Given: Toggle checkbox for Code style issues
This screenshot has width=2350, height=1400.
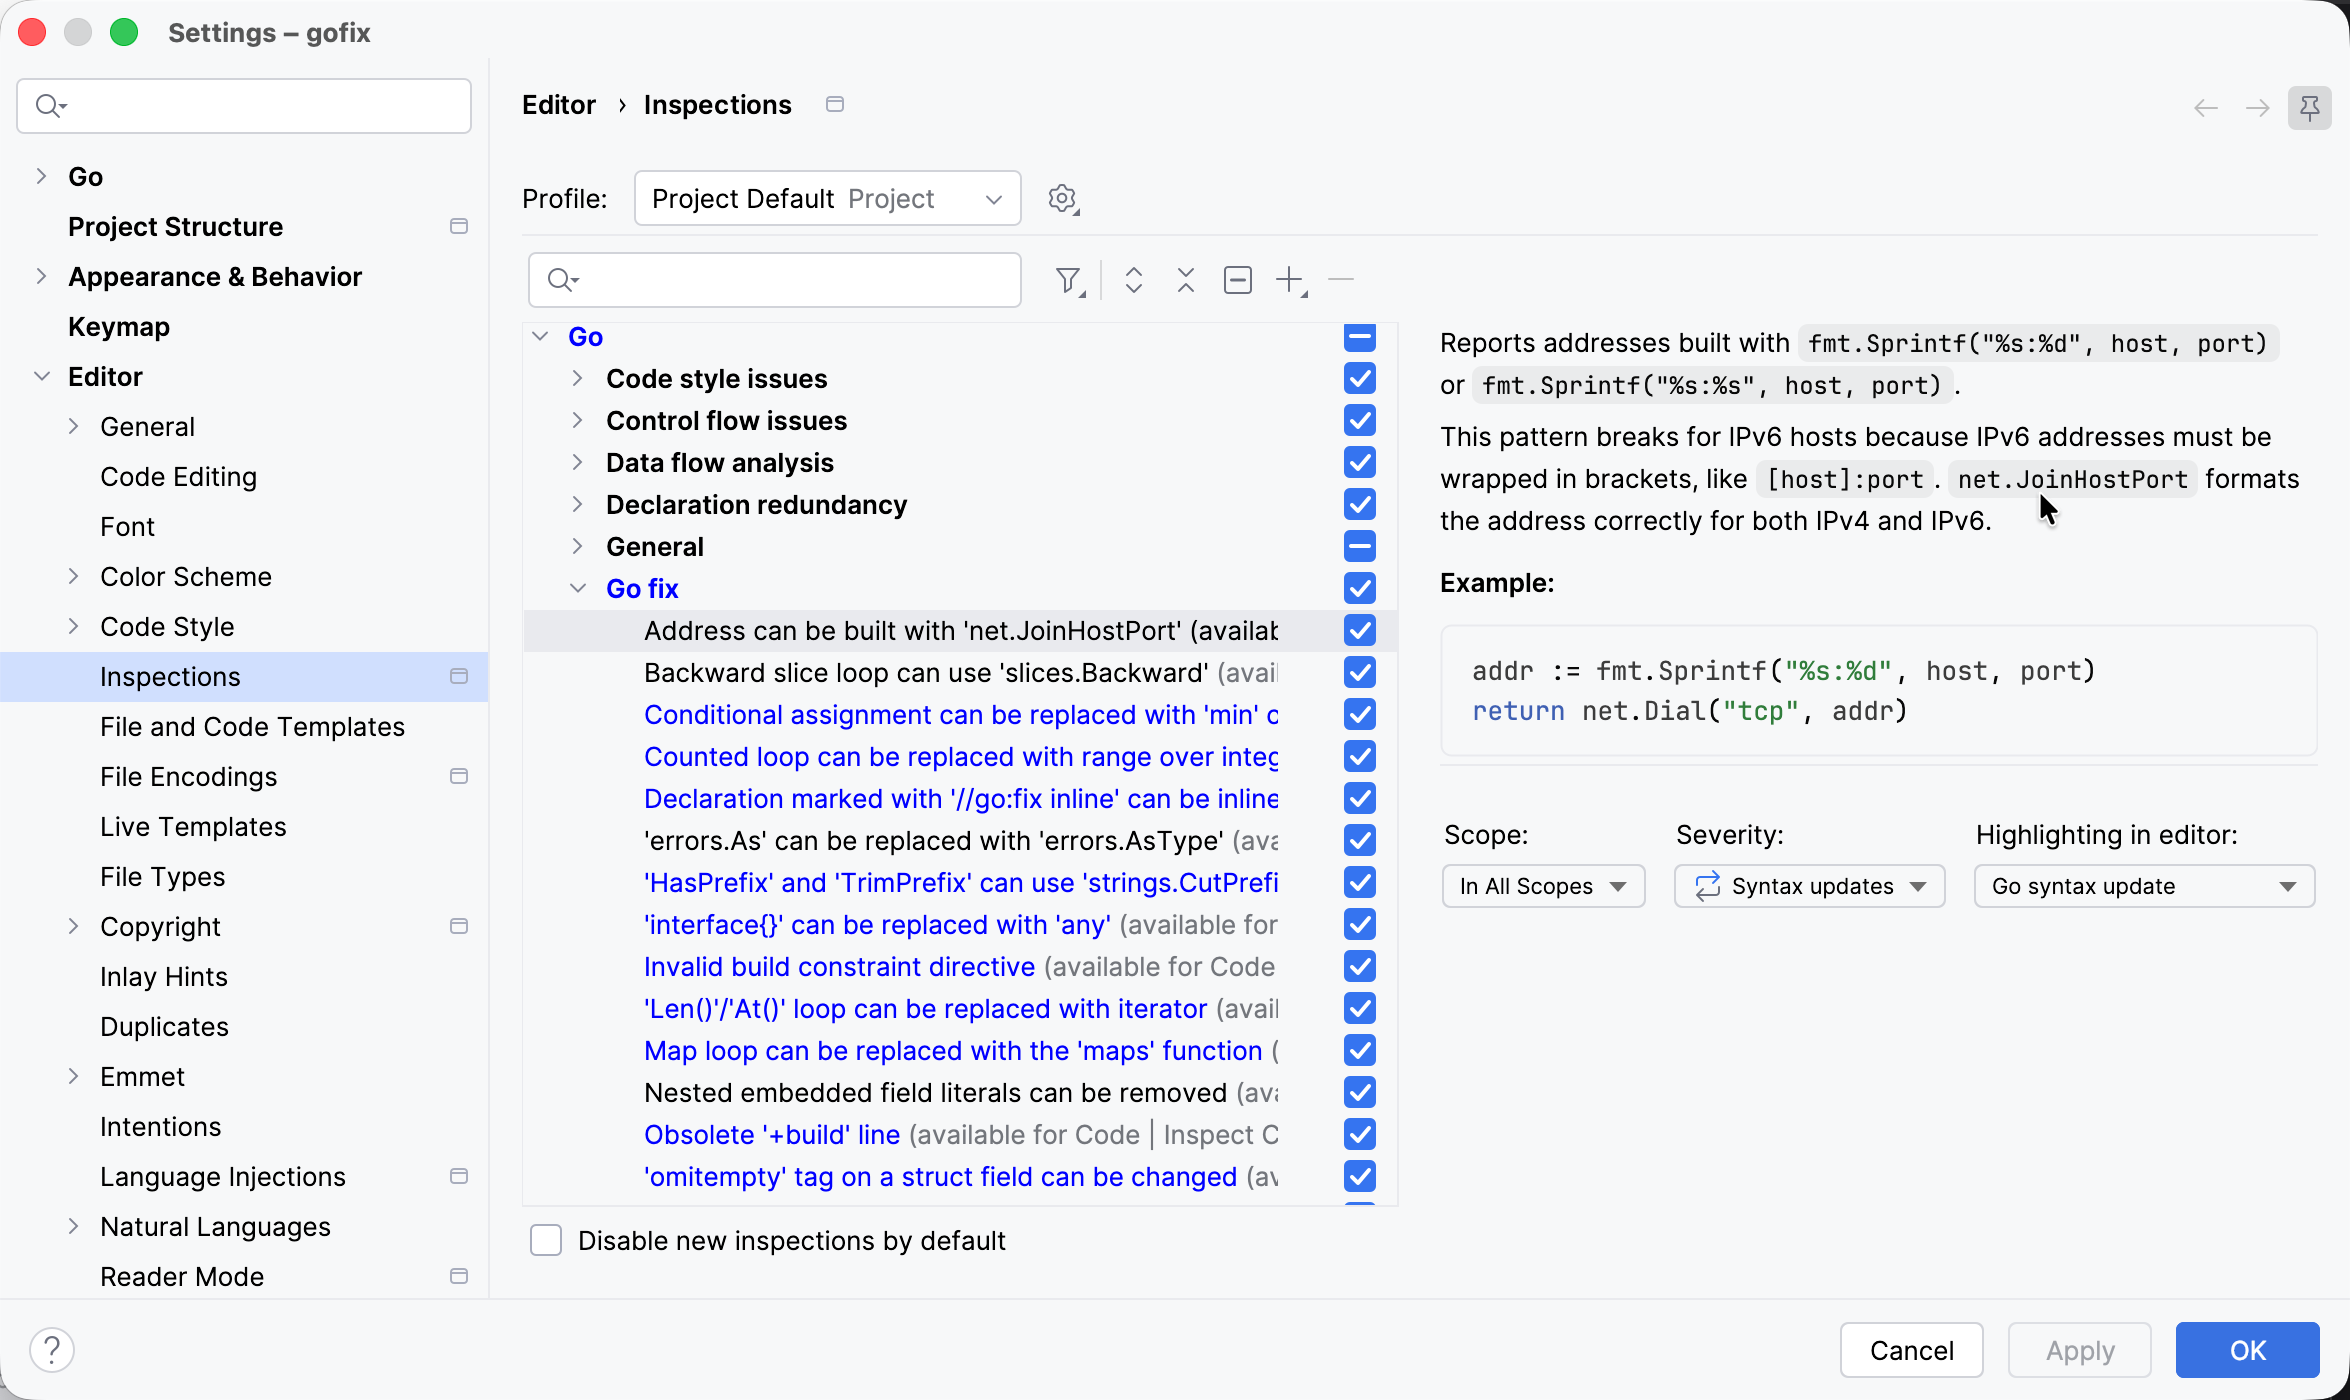Looking at the screenshot, I should (x=1360, y=379).
